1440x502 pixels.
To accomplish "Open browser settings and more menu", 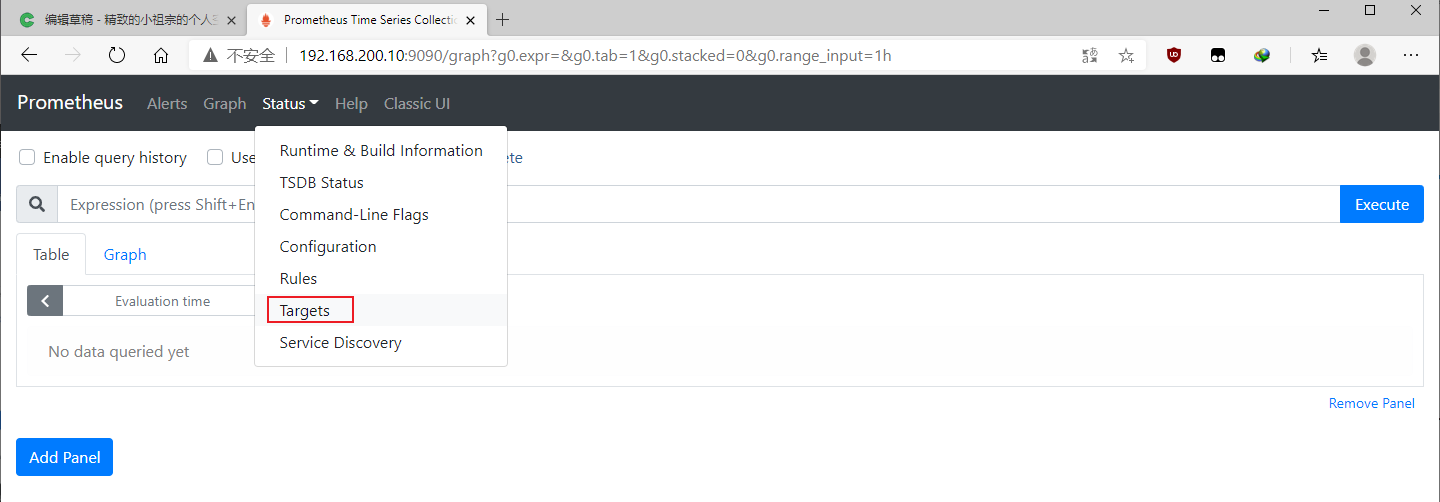I will (x=1411, y=56).
